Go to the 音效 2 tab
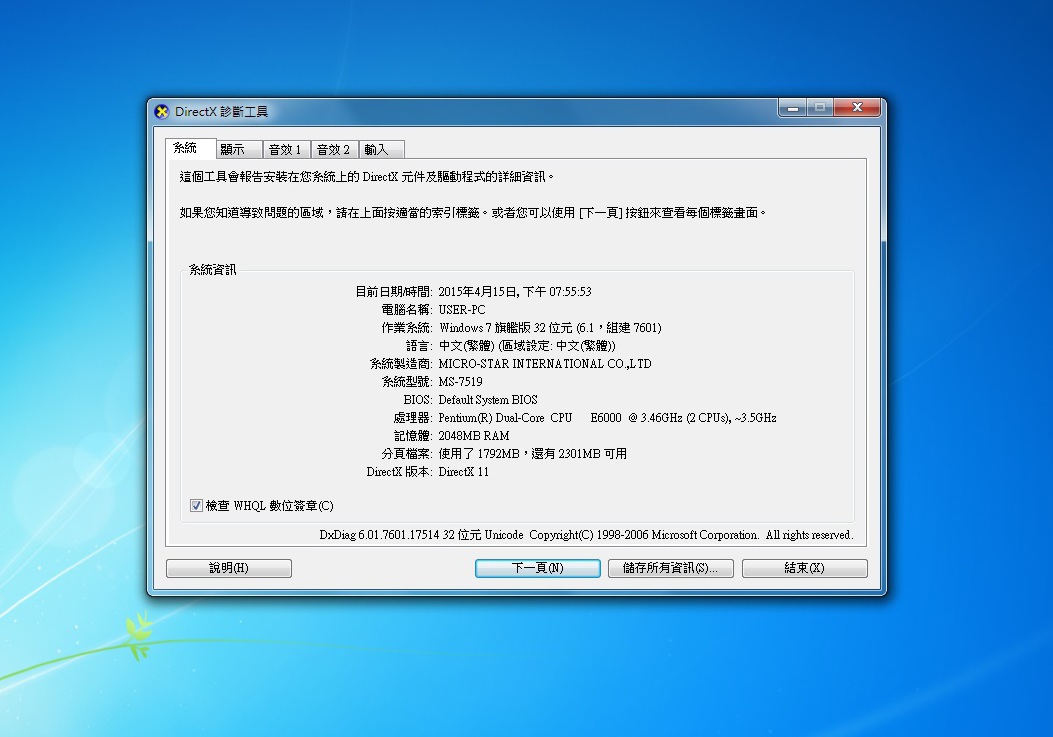 click(x=333, y=150)
